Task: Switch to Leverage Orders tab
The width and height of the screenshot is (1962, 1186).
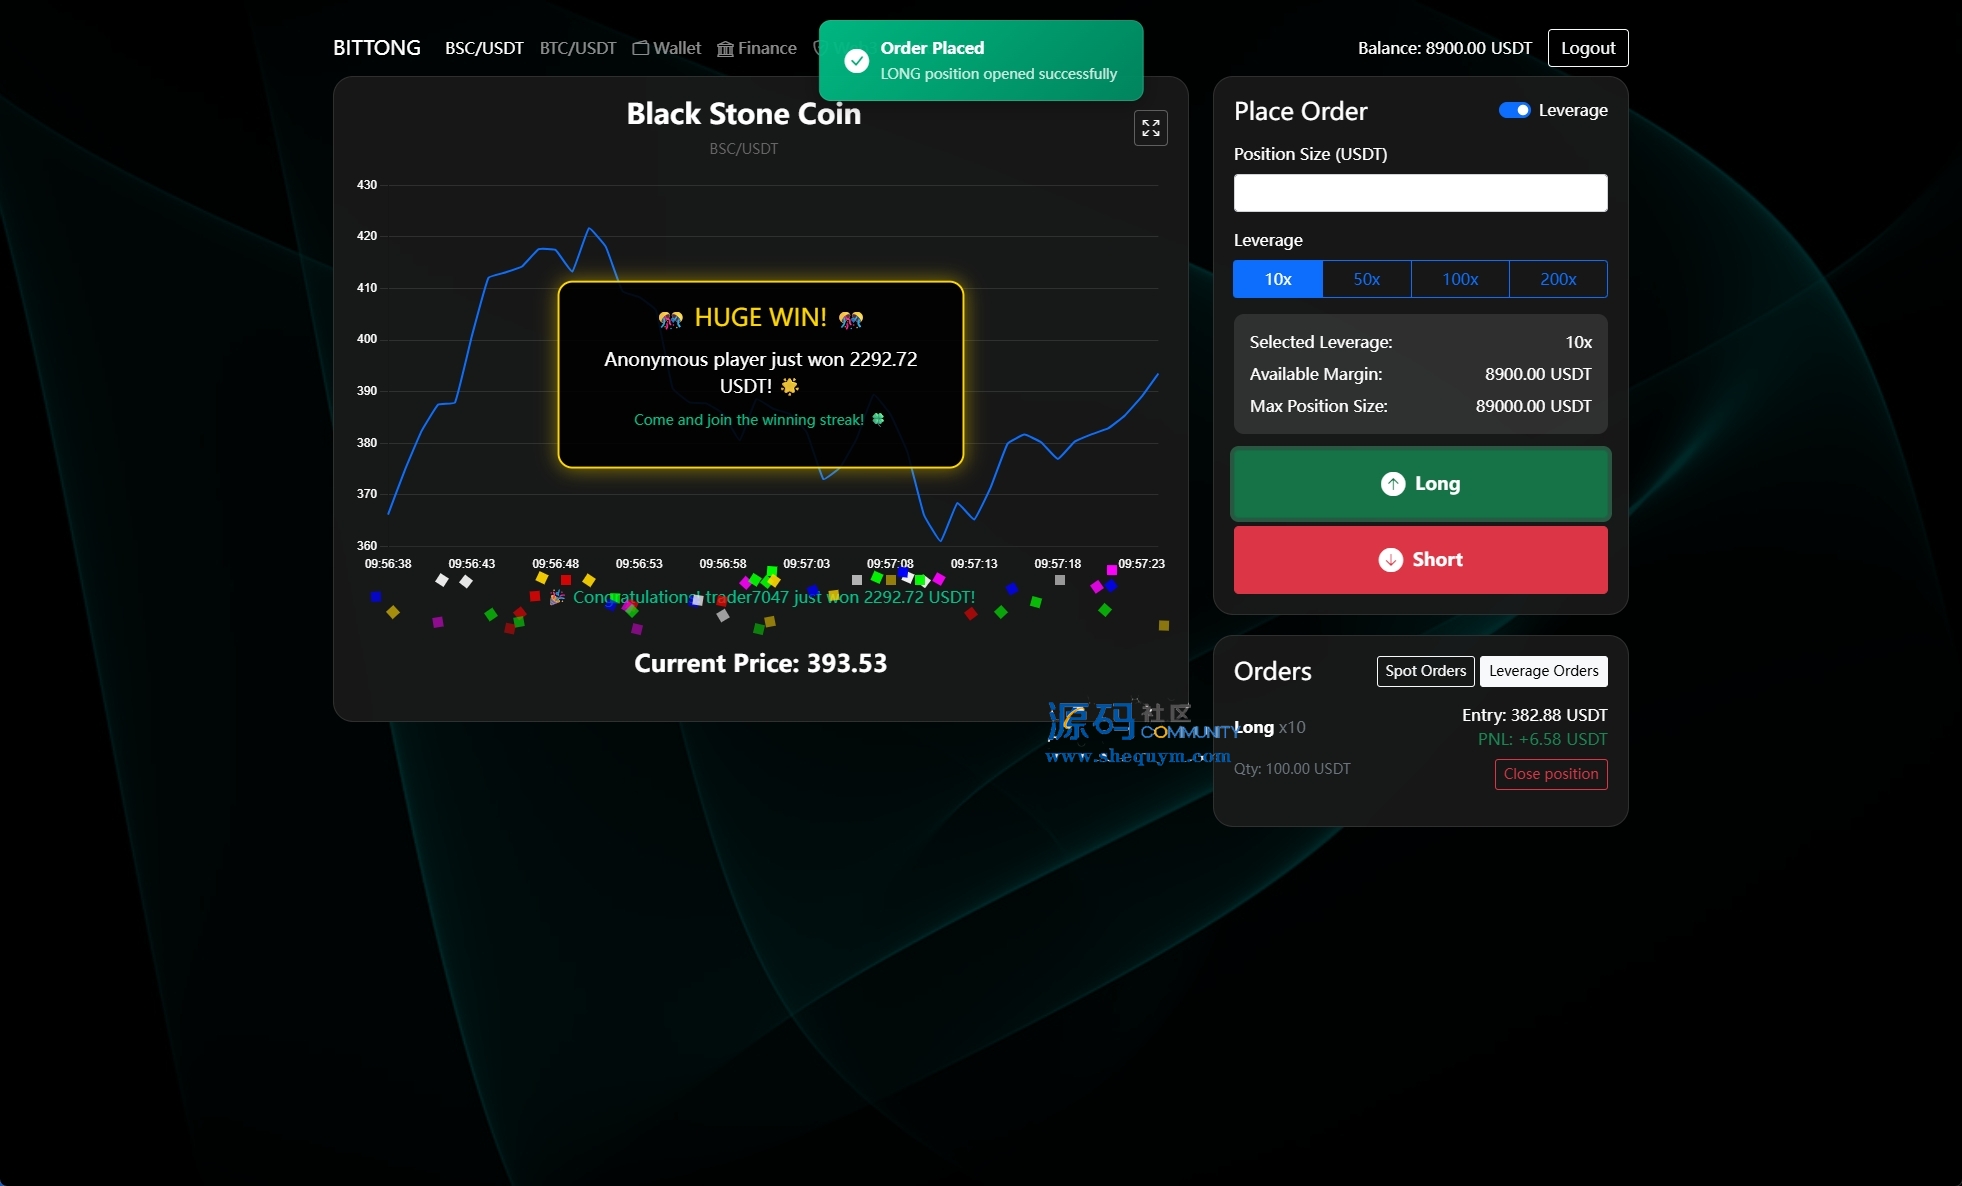Action: coord(1543,671)
